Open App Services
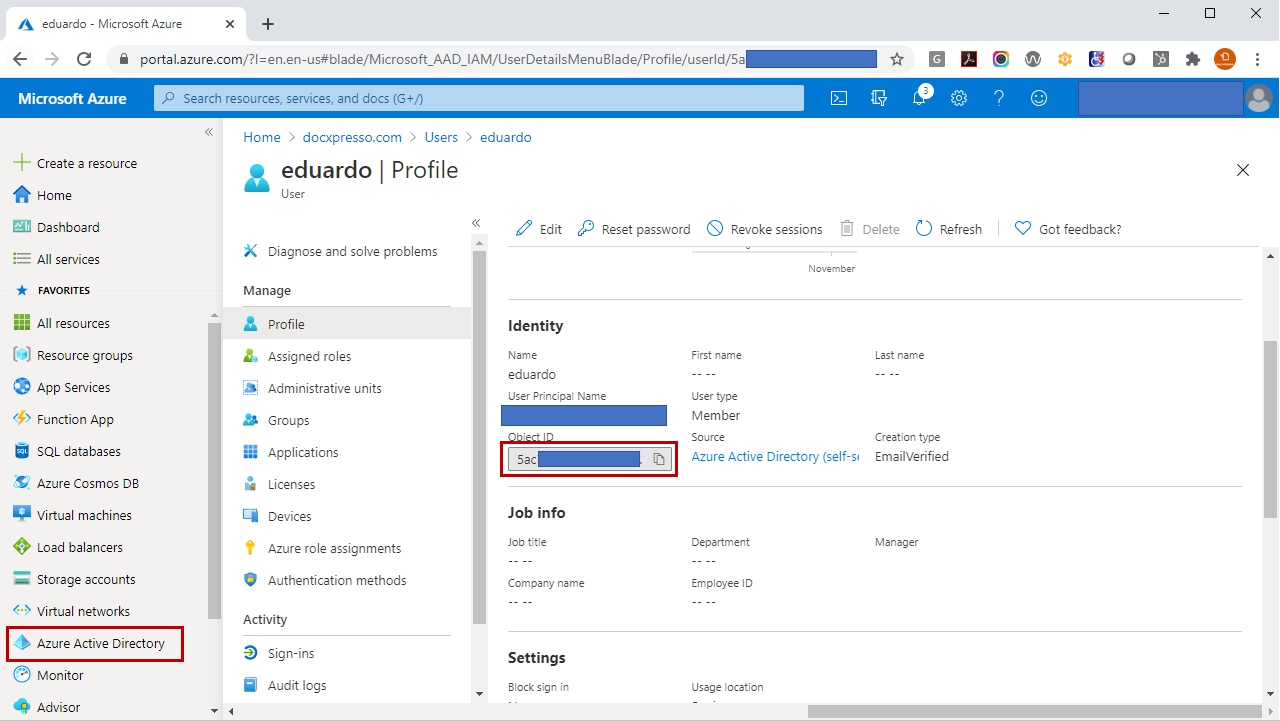 tap(62, 387)
